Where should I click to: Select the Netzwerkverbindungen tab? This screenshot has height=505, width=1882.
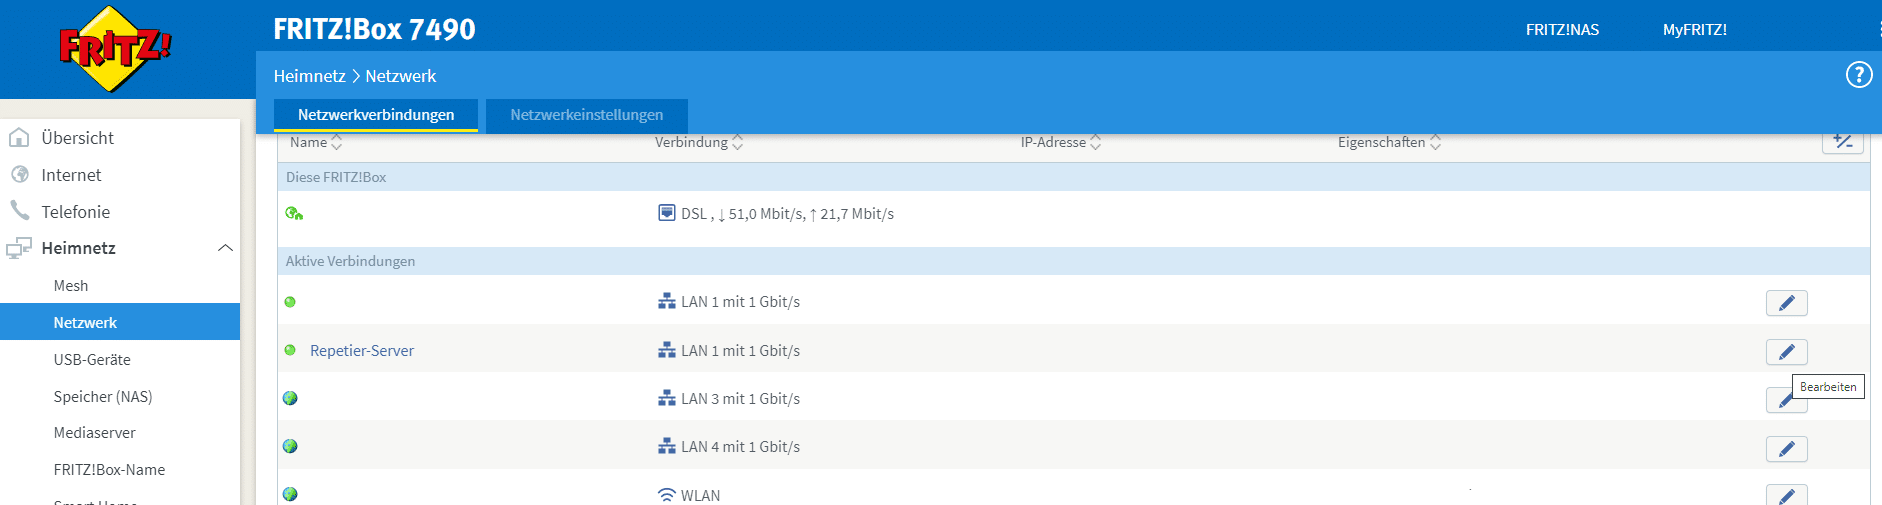pyautogui.click(x=376, y=115)
